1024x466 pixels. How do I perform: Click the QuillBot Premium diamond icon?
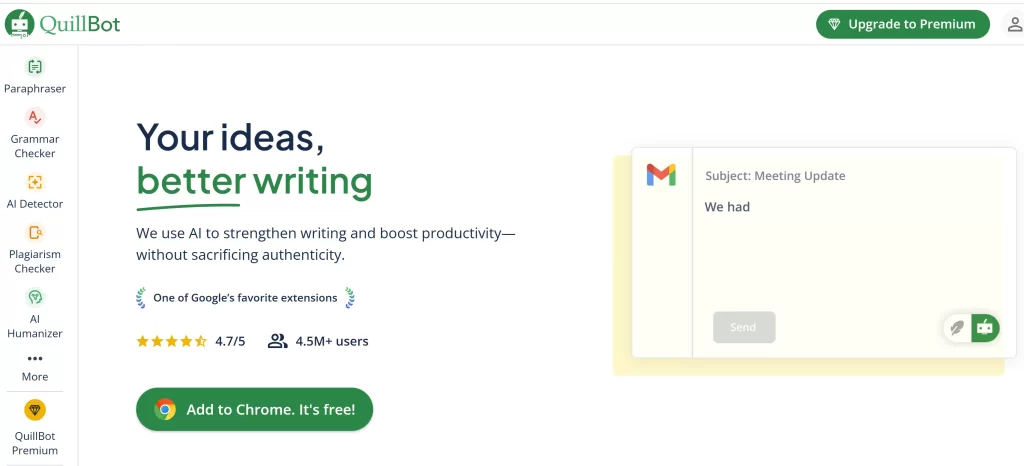coord(35,410)
